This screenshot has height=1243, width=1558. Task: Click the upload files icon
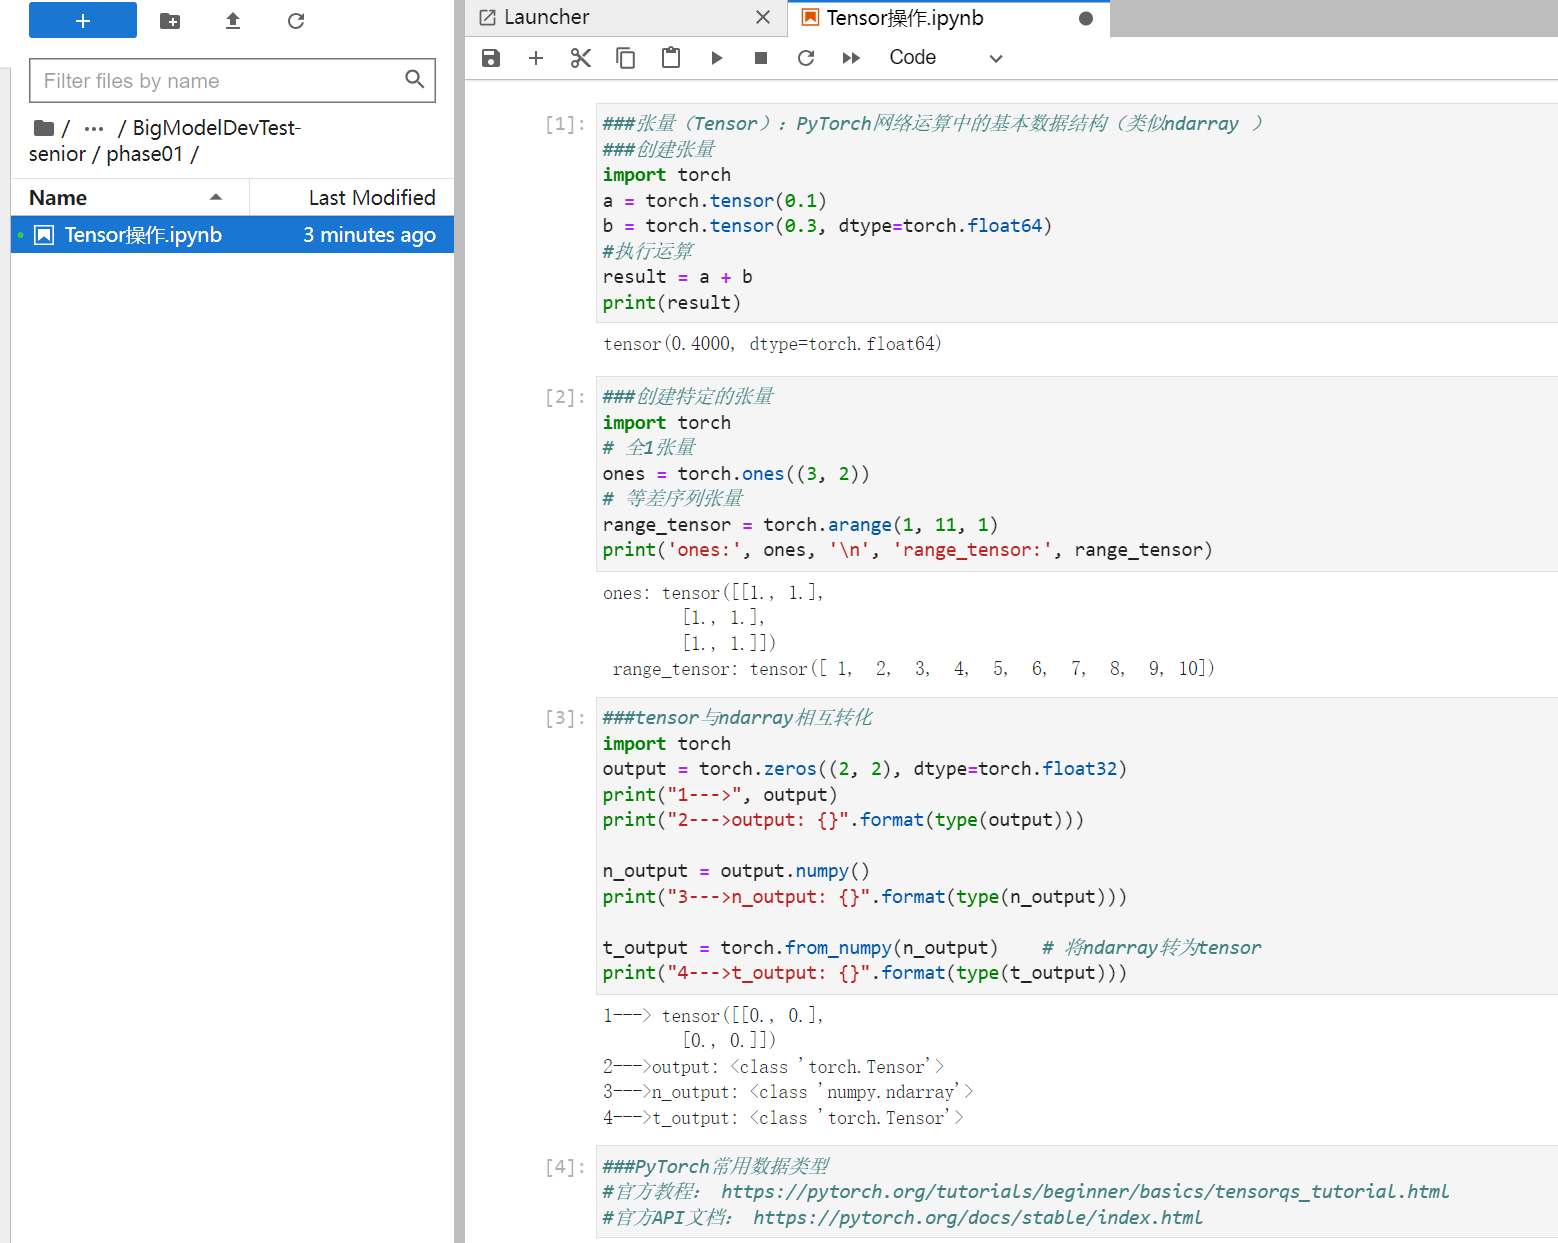[233, 21]
